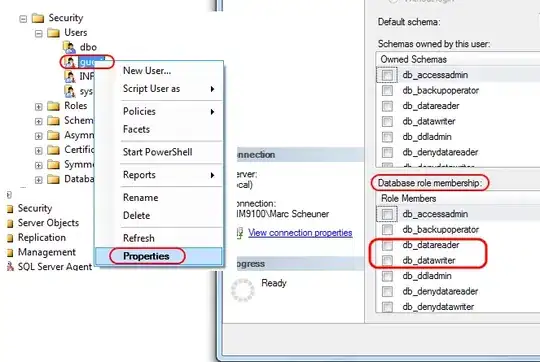Click the connection properties icon
Viewport: 540px width, 362px height.
[240, 233]
